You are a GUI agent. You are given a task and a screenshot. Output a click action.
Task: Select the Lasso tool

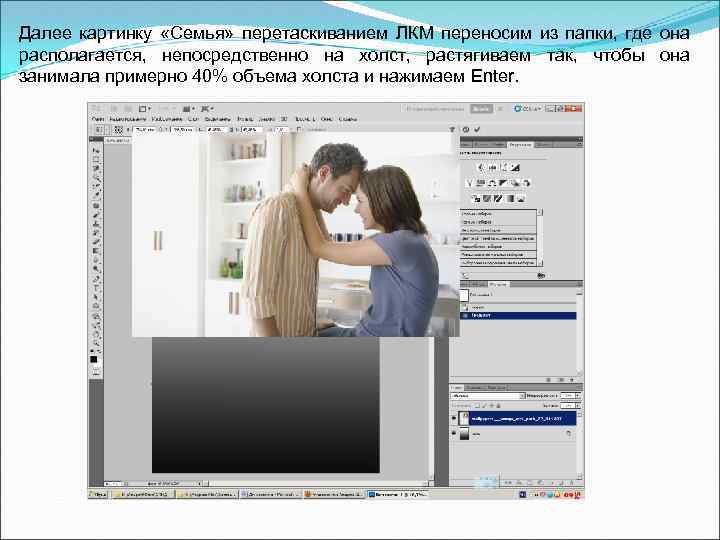[x=96, y=169]
